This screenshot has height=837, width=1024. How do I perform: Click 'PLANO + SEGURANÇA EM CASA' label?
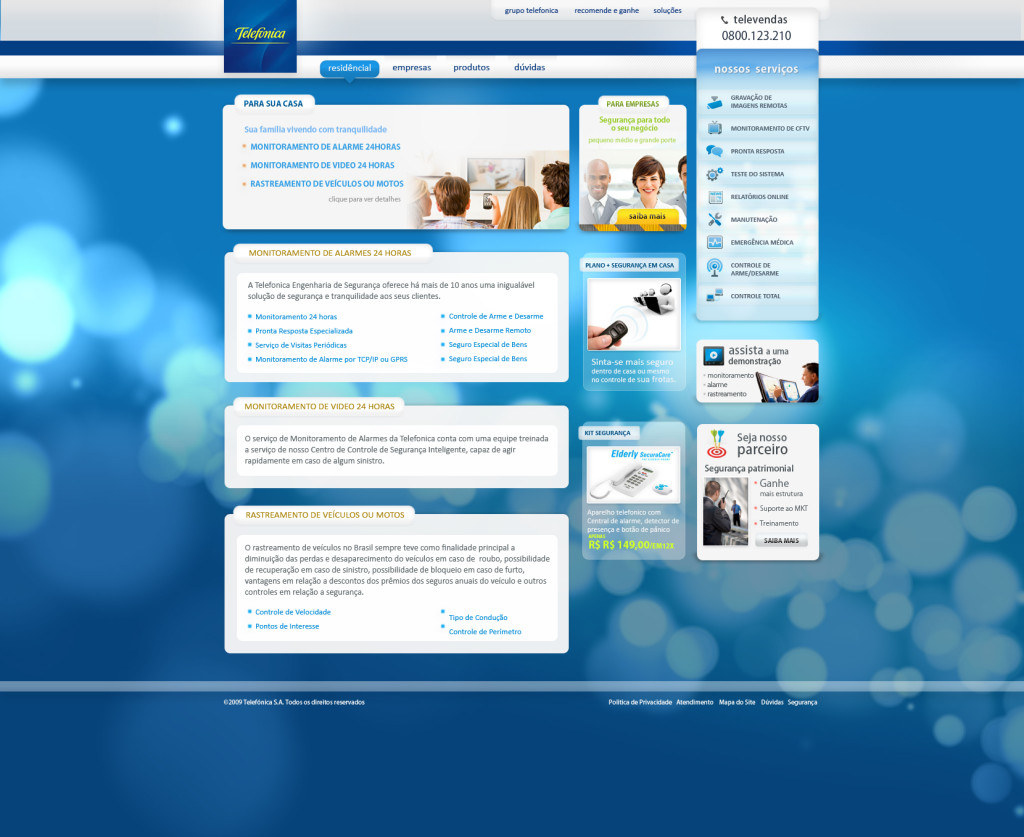pos(630,266)
